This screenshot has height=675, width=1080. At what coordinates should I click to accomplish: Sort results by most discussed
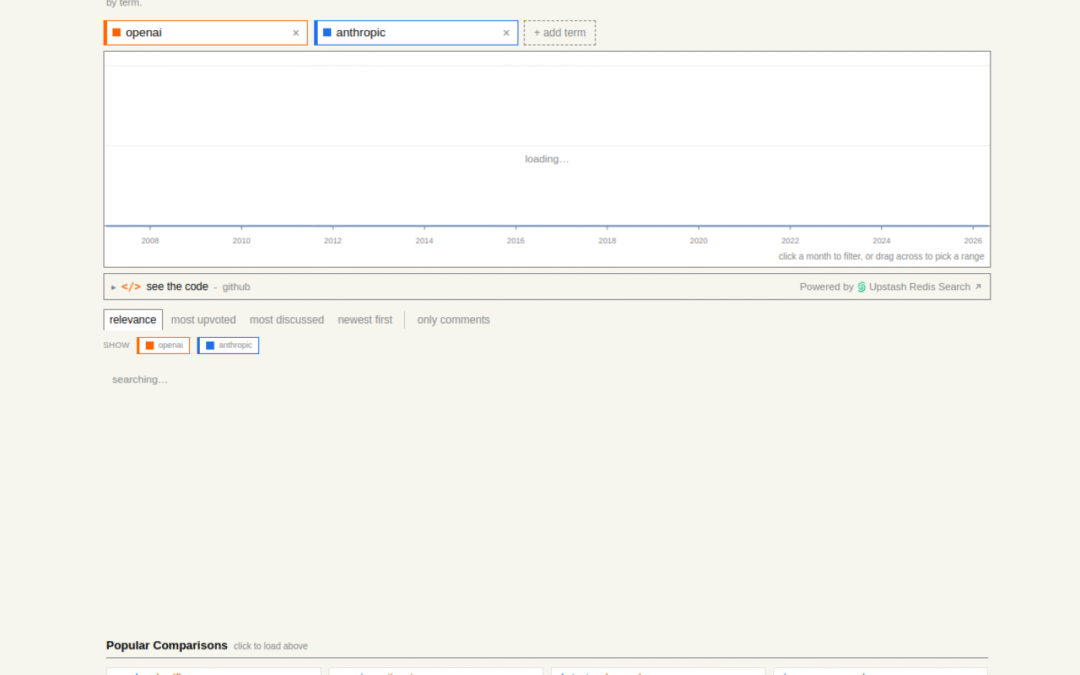coord(287,320)
